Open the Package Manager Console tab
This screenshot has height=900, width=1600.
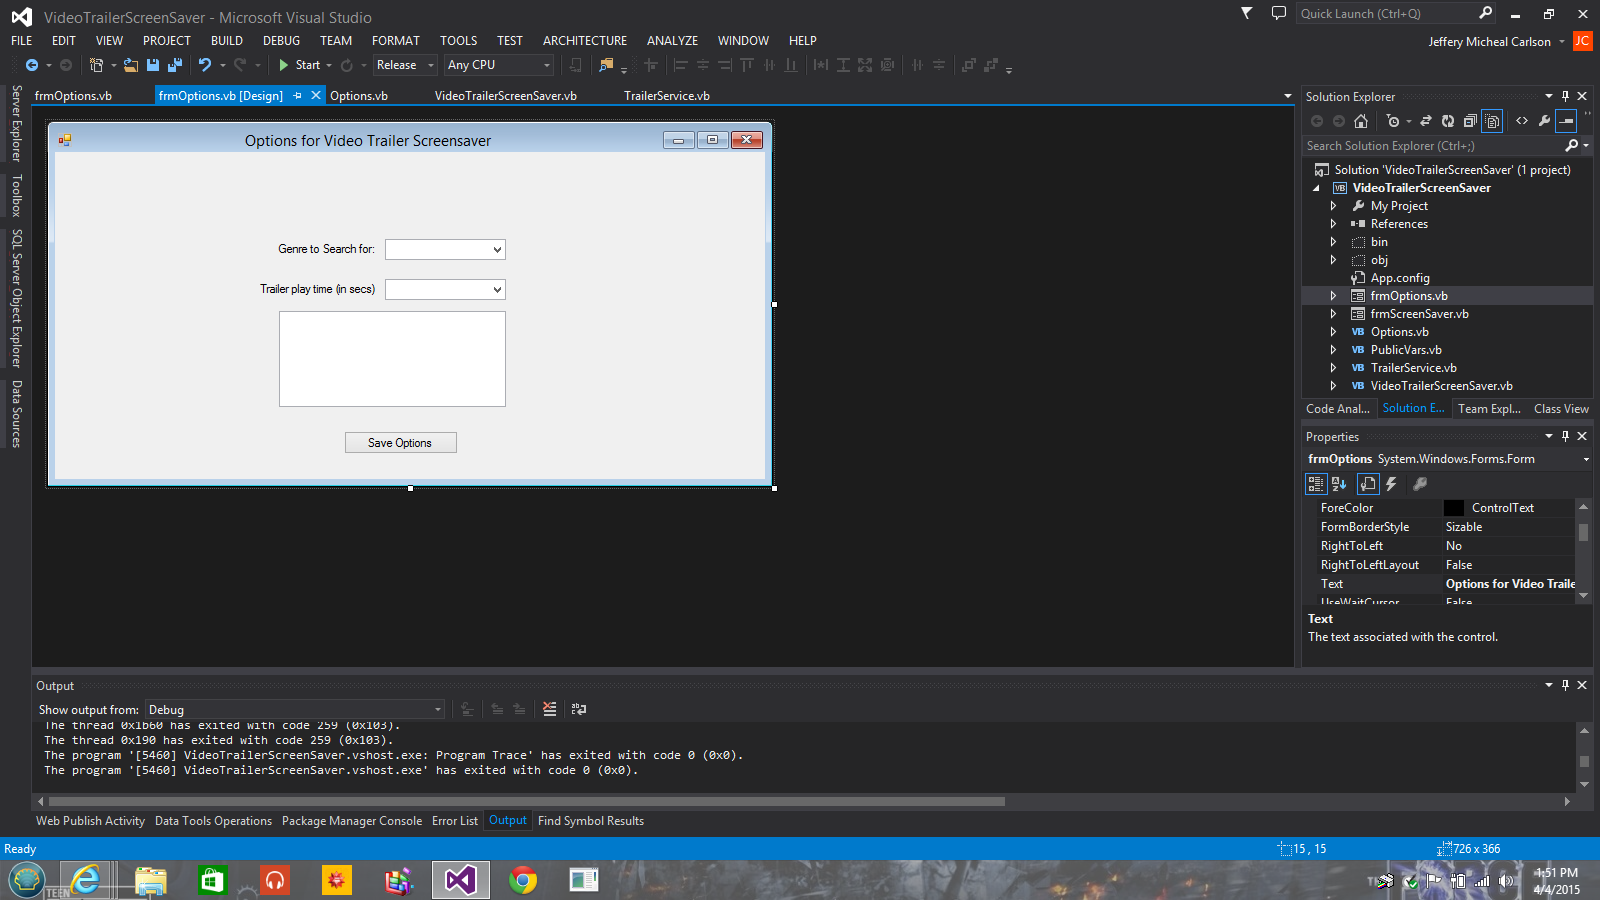352,821
